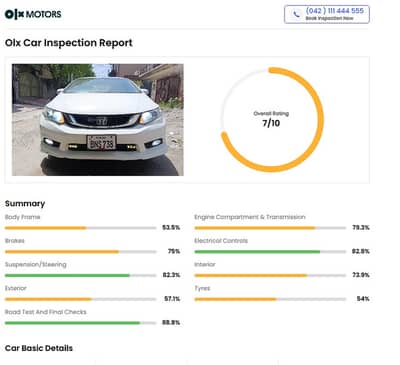Select Road Test And Final Checks bar
This screenshot has width=400, height=365.
pyautogui.click(x=80, y=323)
